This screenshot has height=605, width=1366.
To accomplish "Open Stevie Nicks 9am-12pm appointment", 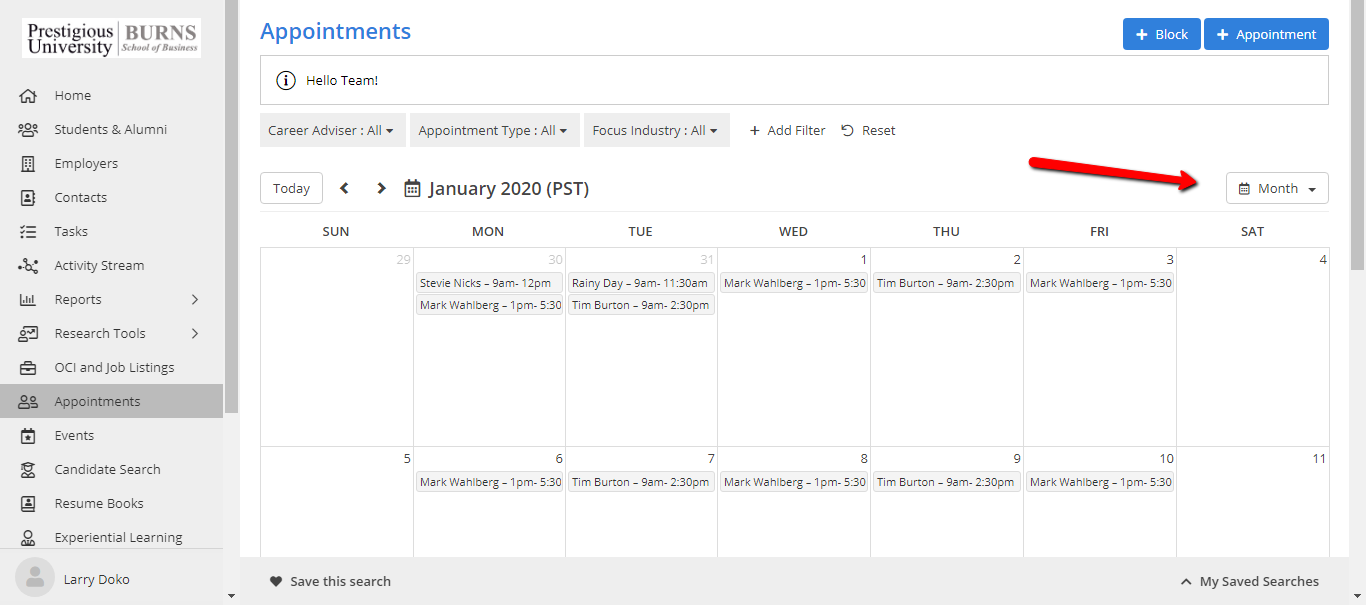I will tap(488, 283).
